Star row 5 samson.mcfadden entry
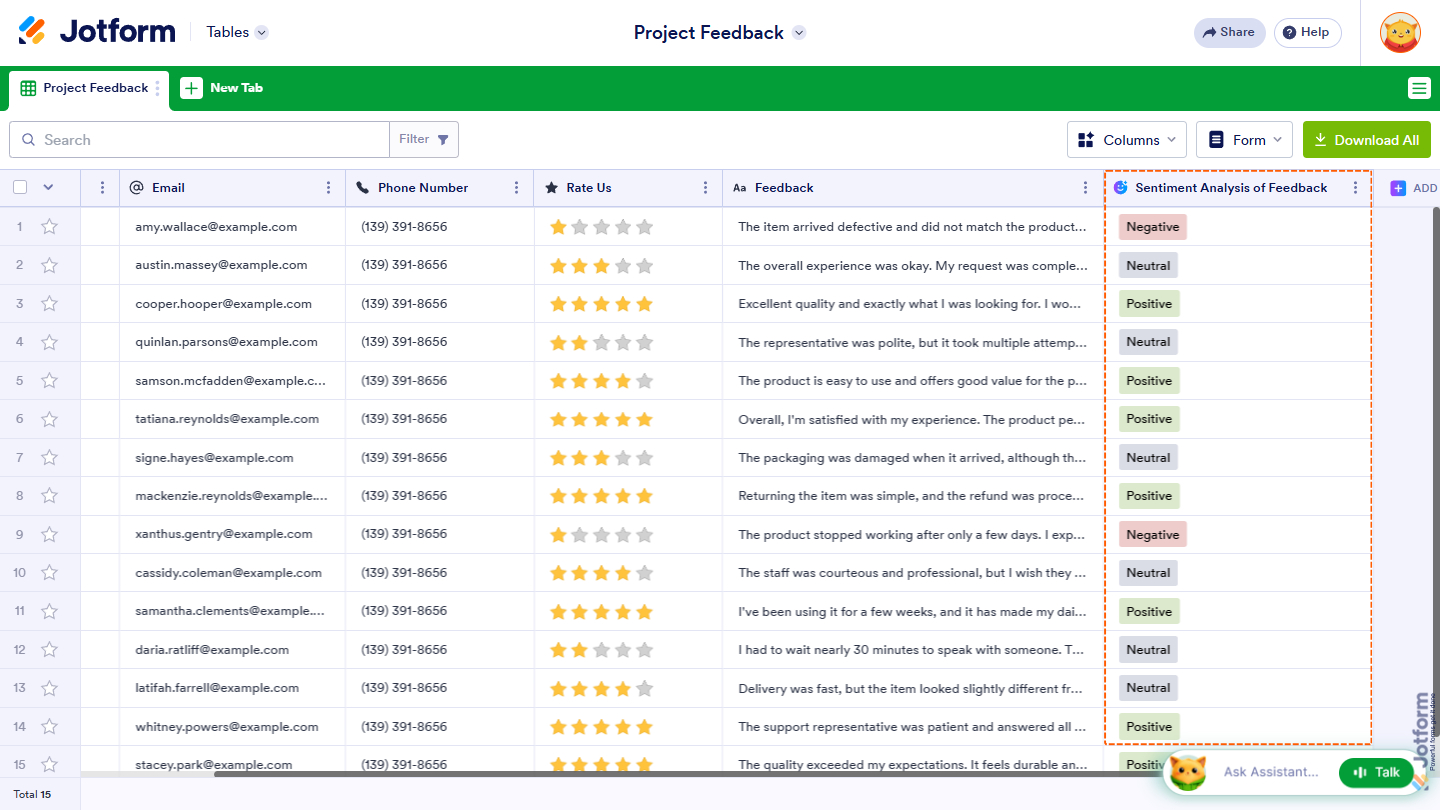1440x810 pixels. 49,381
